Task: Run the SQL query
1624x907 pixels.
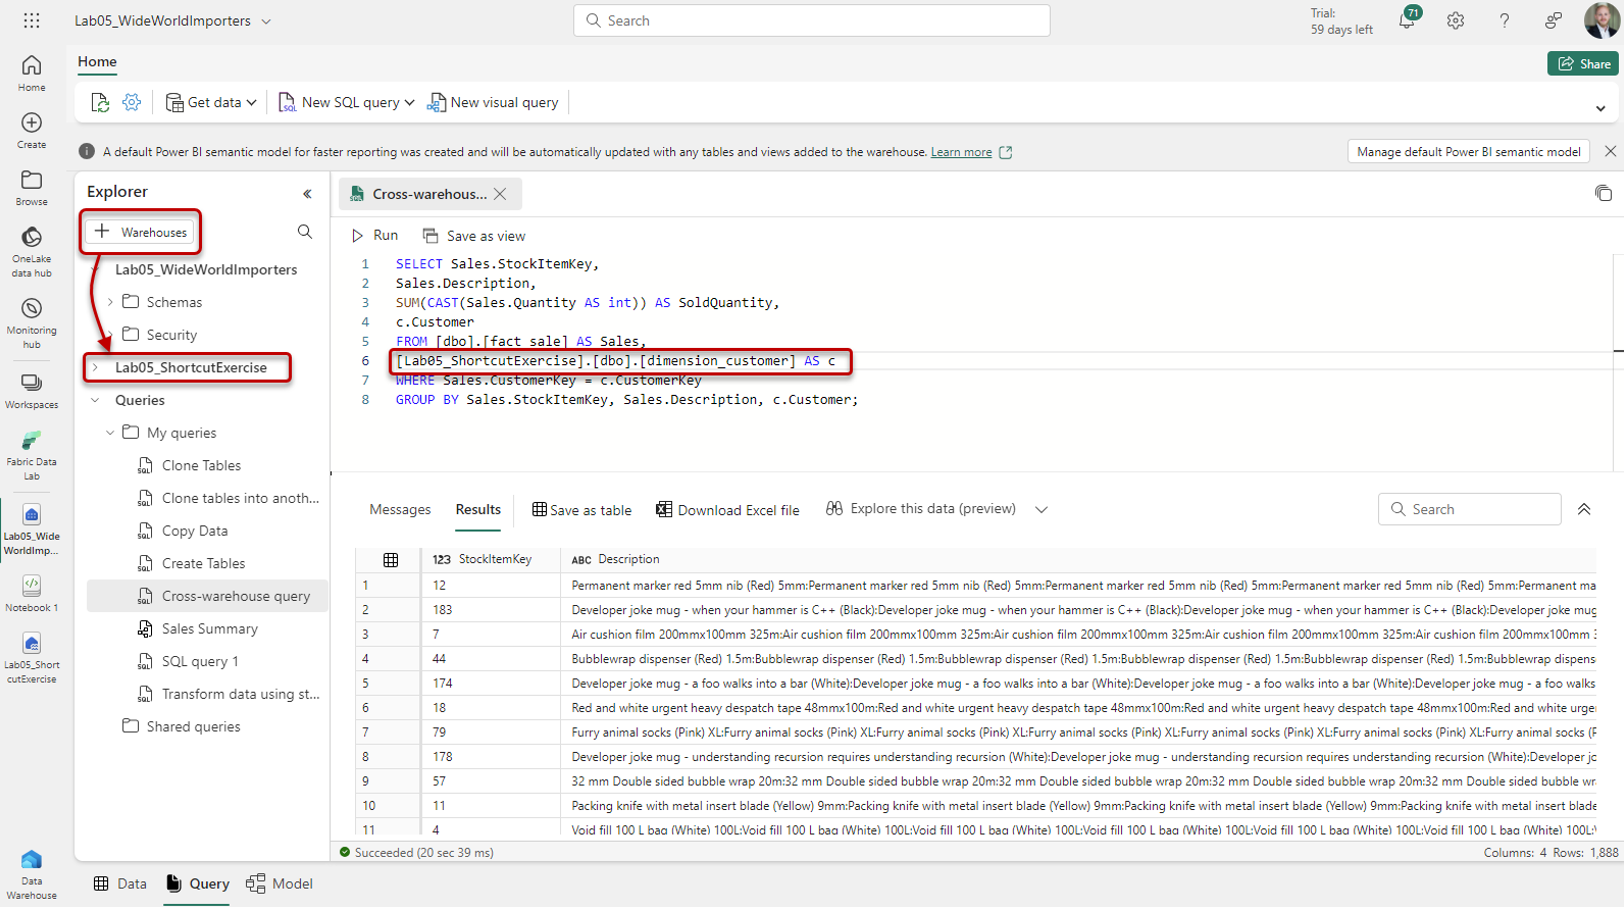Action: coord(375,236)
